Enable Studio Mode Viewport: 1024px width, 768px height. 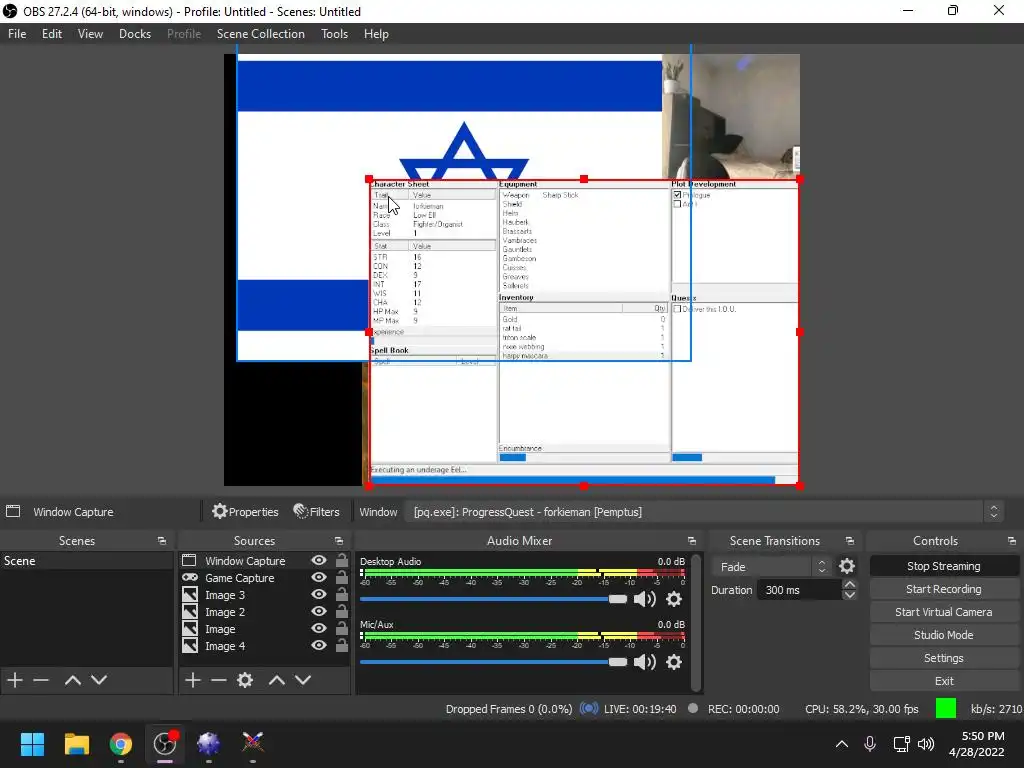pyautogui.click(x=944, y=635)
